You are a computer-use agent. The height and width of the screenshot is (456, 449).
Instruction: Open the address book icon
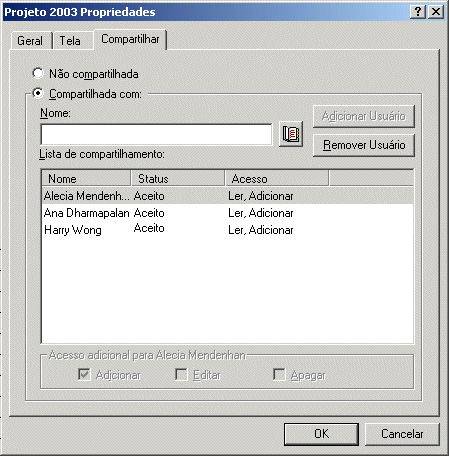(x=291, y=134)
